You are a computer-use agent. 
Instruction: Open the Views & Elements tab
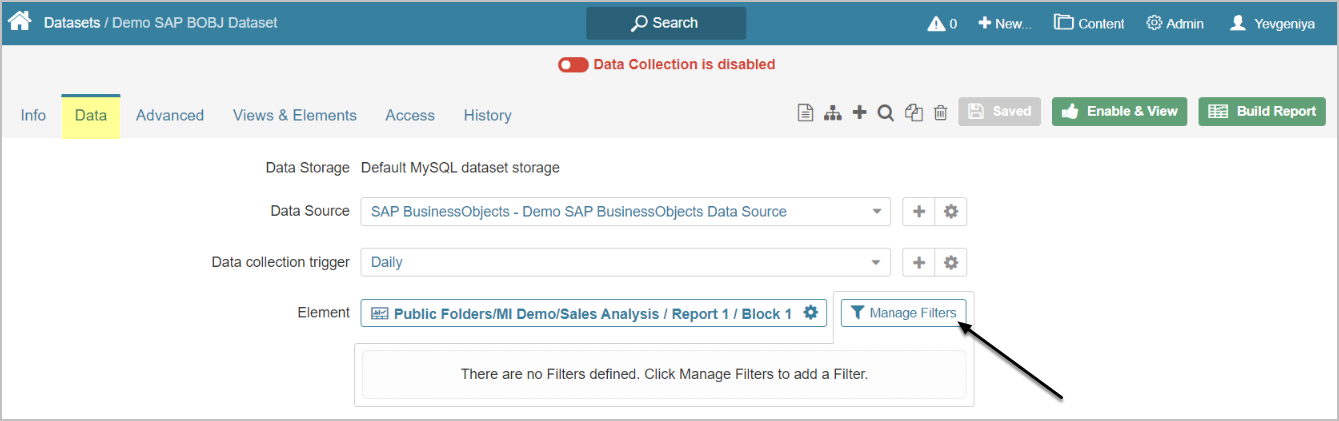point(295,116)
